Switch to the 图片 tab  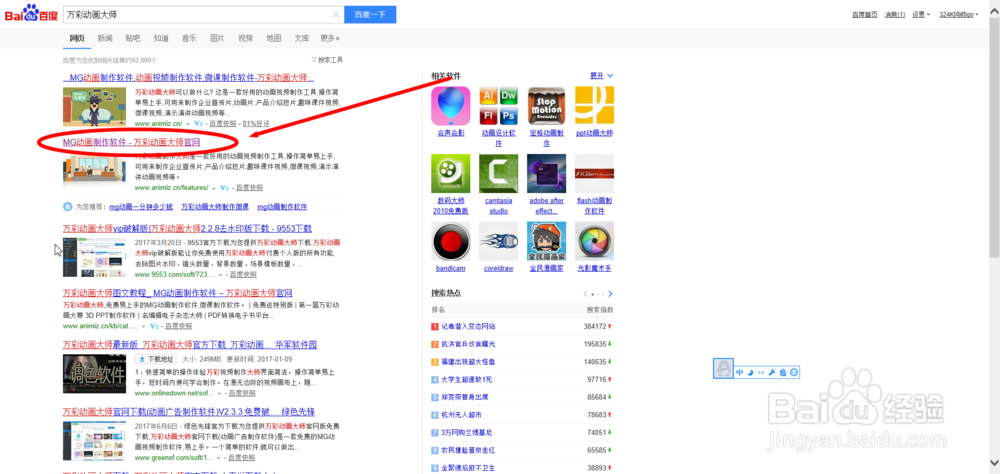[x=217, y=38]
